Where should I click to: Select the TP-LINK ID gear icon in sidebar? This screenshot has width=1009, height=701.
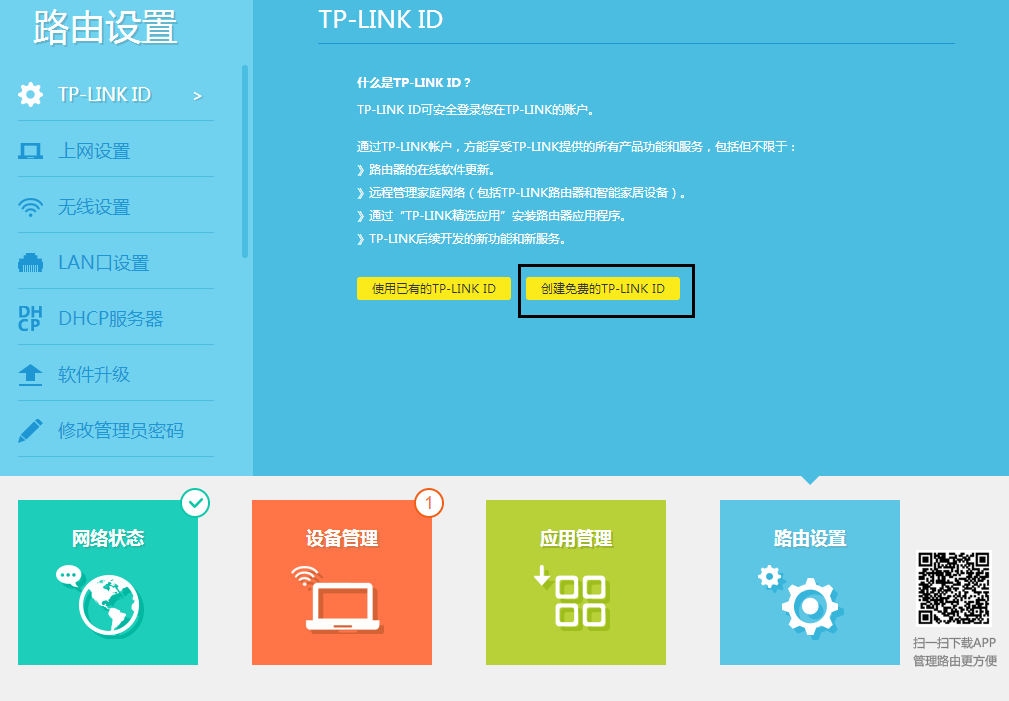tap(31, 94)
